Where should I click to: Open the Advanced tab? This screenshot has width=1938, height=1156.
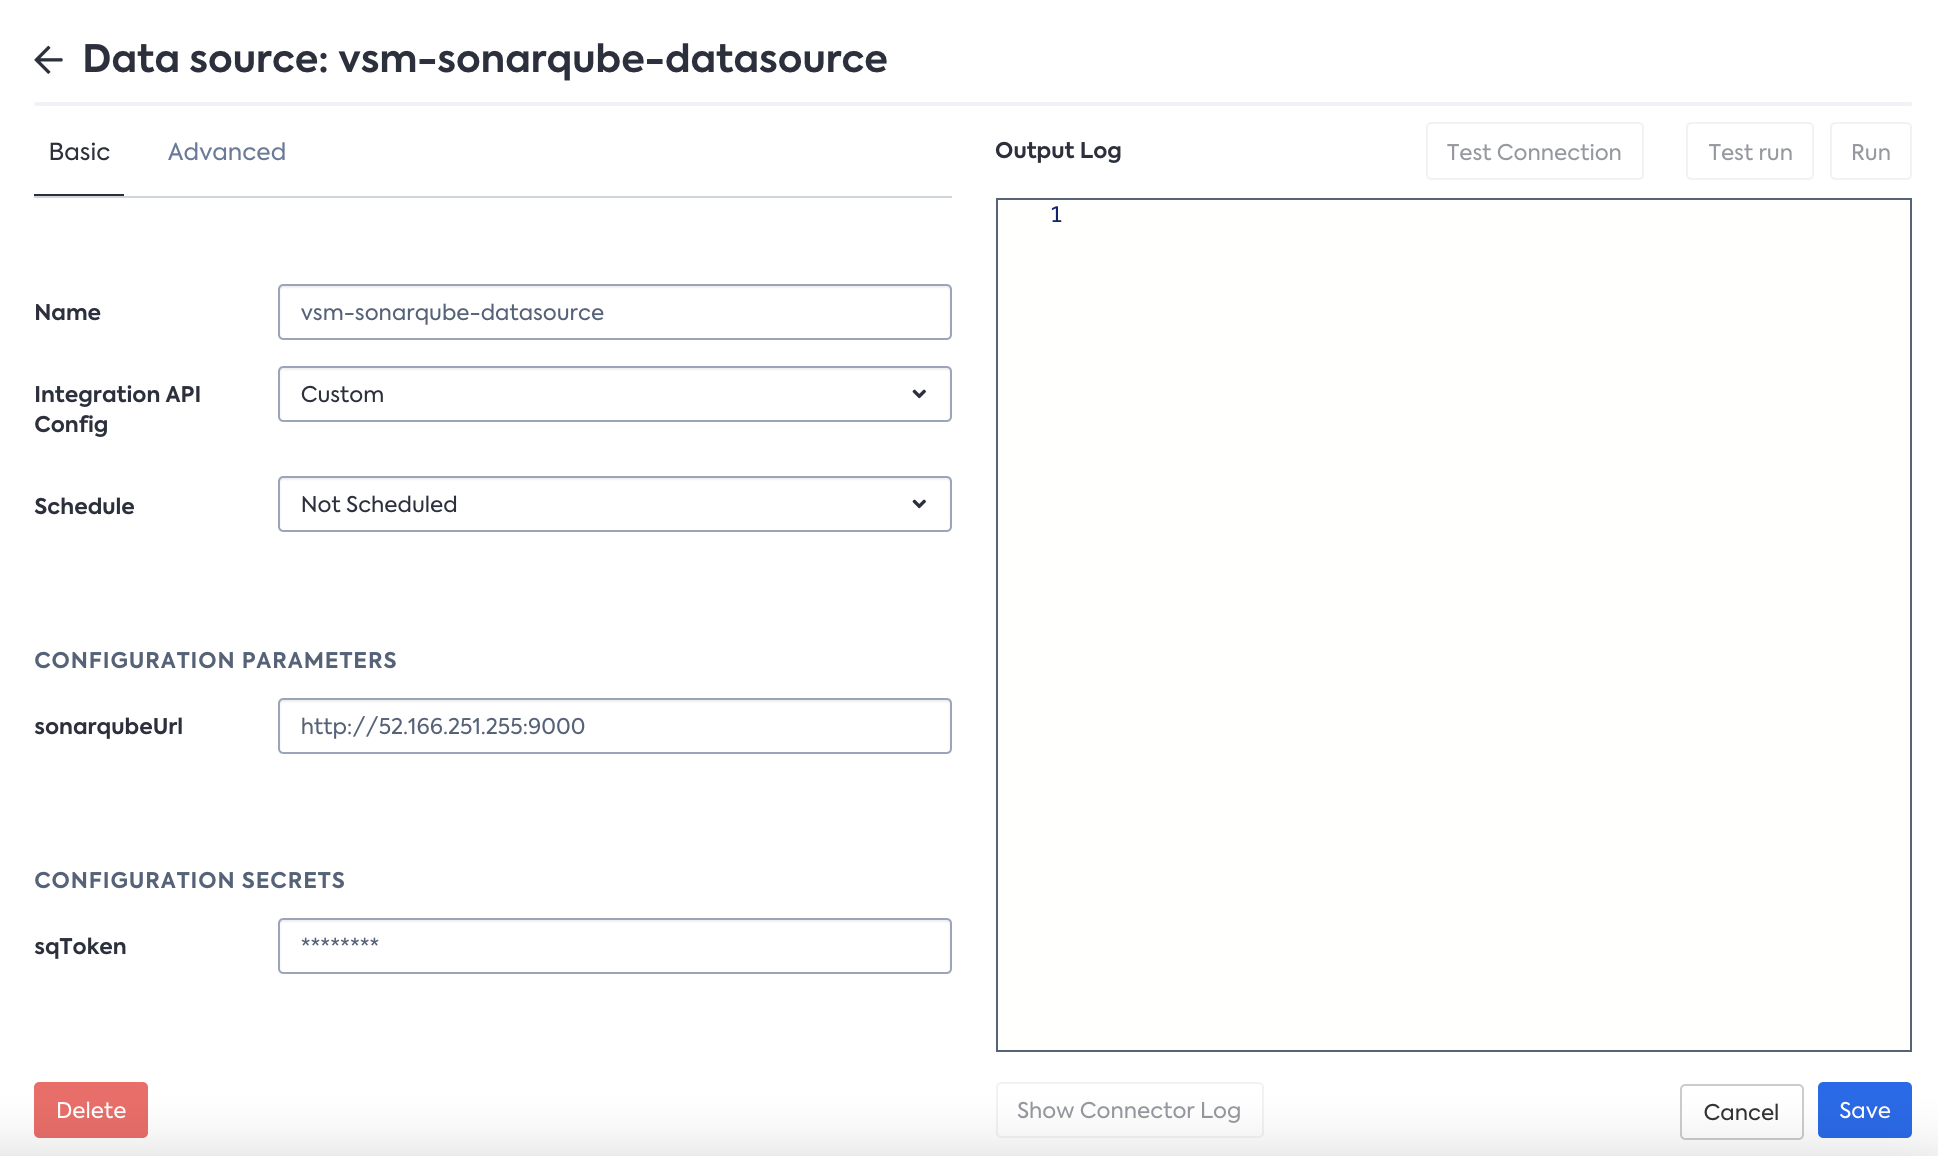227,152
